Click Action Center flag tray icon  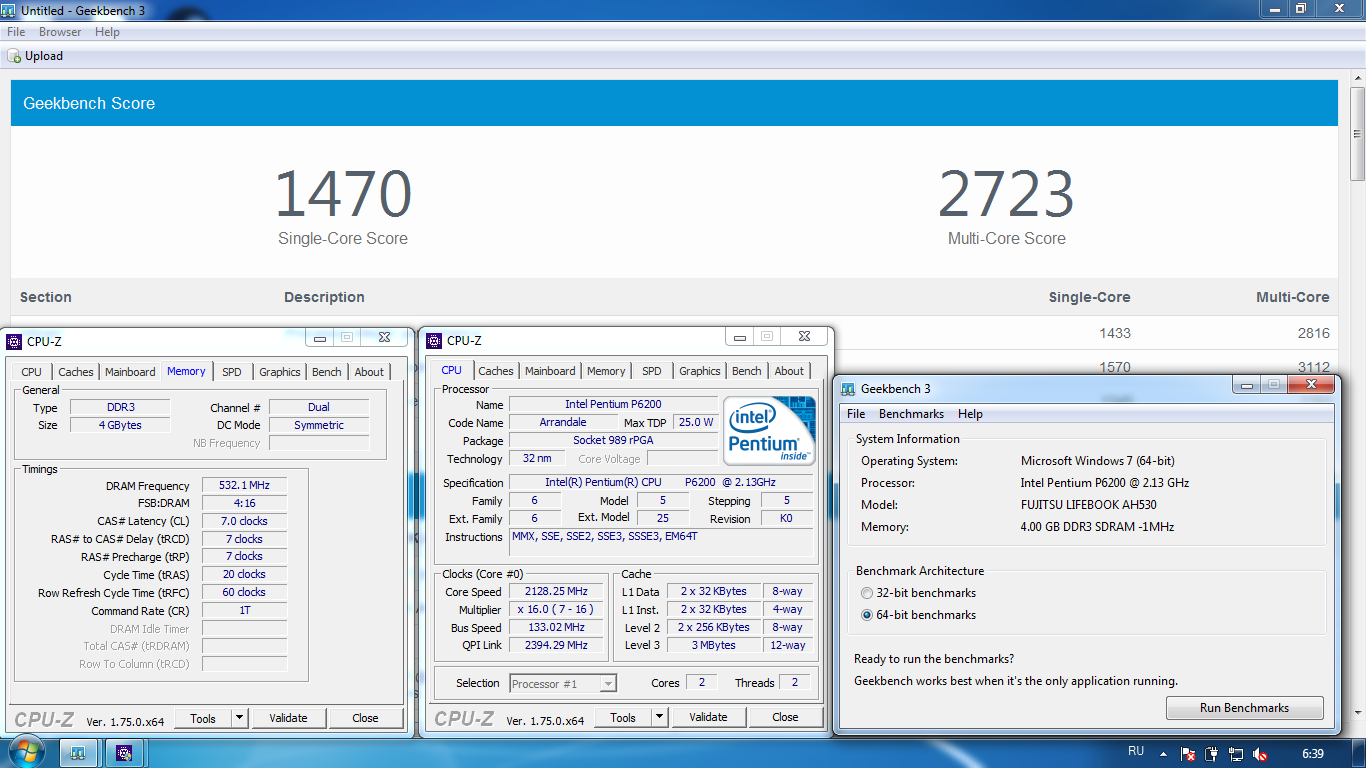(1188, 754)
